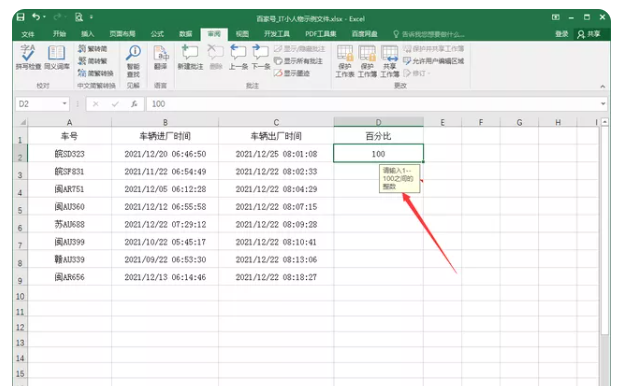Click the Select All corner triangle
The width and height of the screenshot is (623, 386).
[22, 122]
